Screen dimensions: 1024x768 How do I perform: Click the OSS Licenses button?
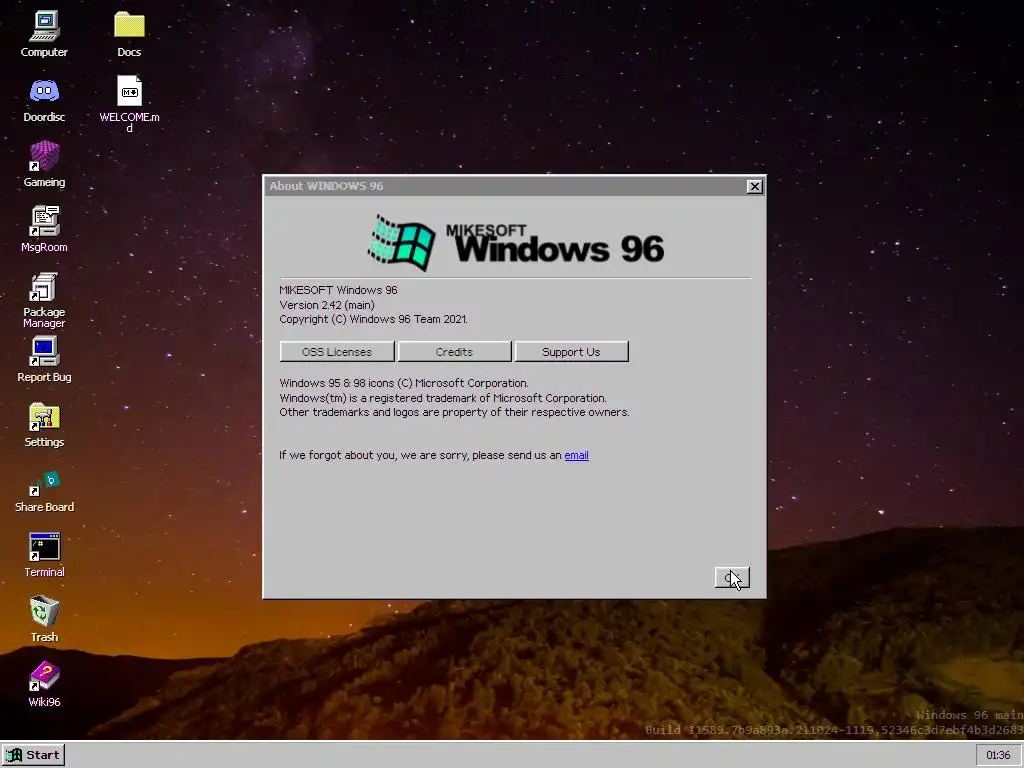coord(337,351)
